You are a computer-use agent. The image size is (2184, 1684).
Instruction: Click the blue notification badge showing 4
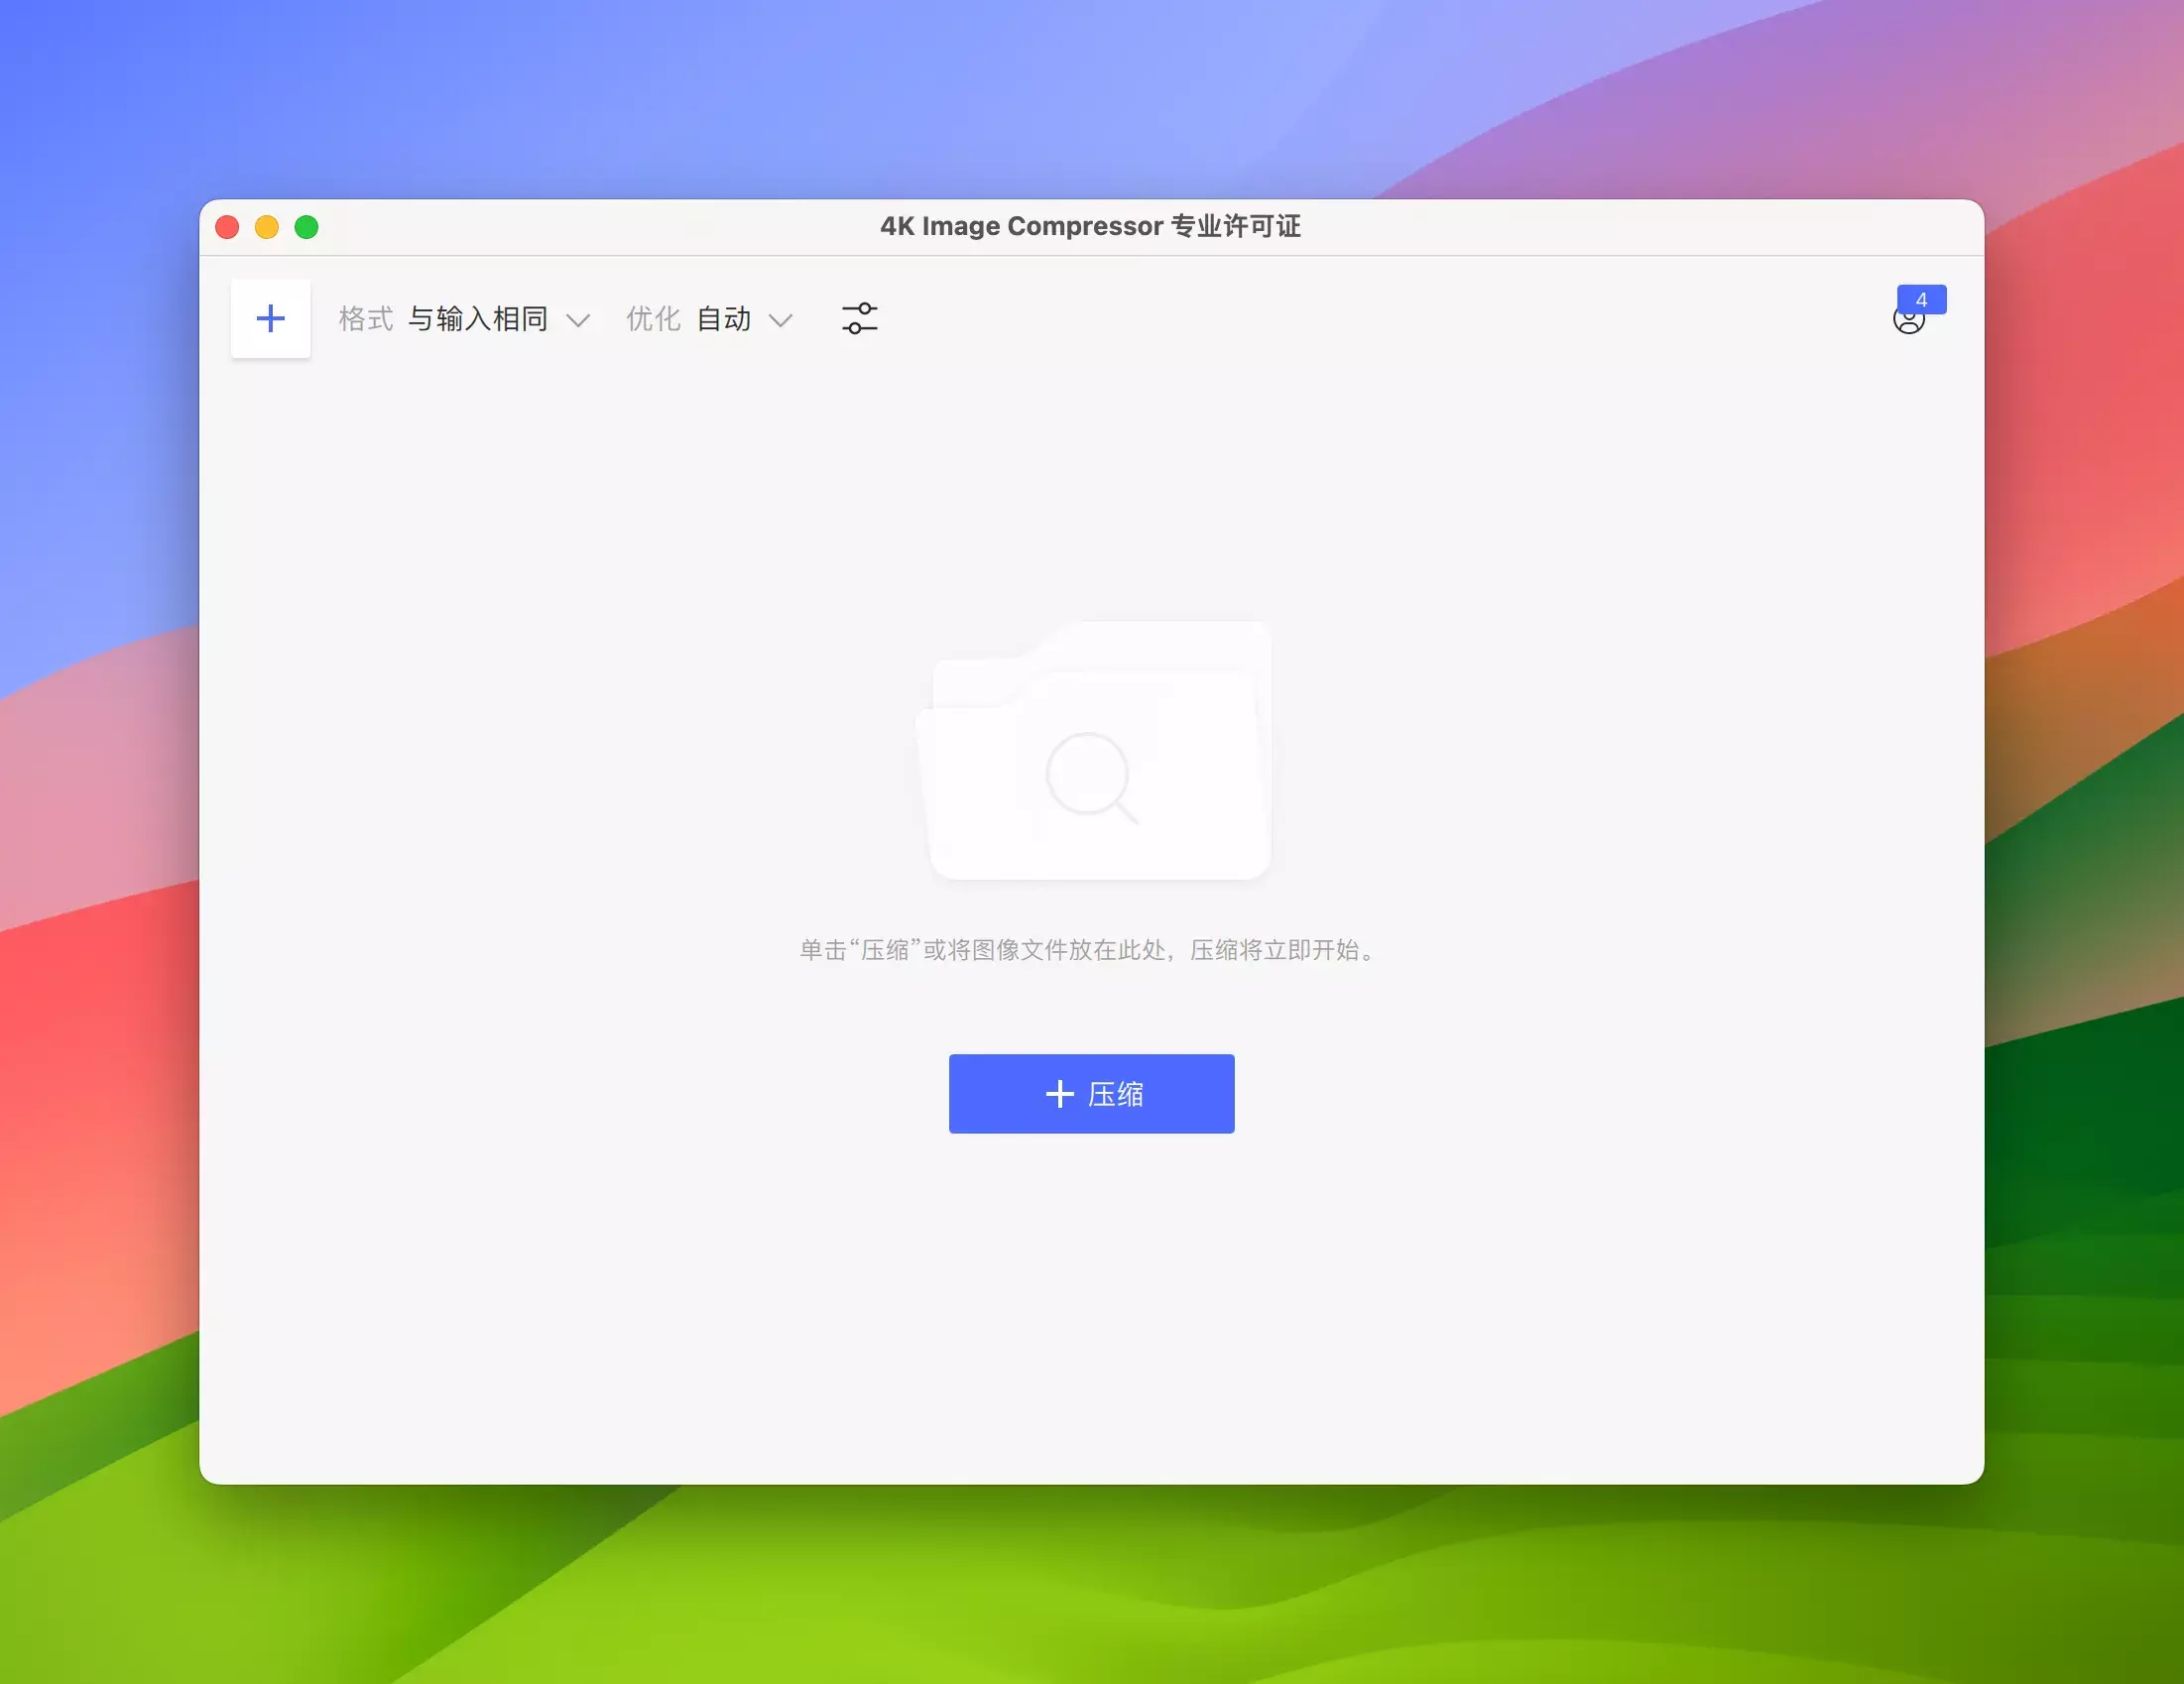(x=1921, y=299)
